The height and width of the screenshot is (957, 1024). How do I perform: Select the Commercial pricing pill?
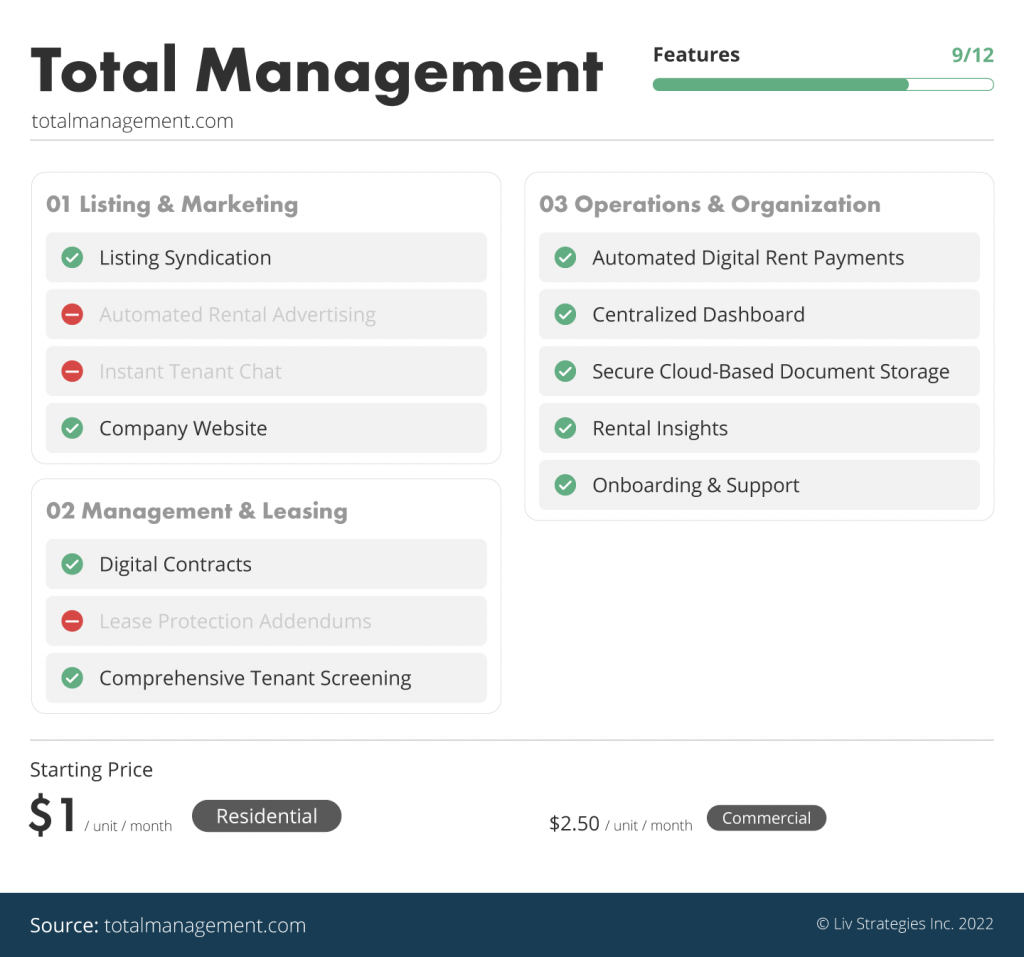pyautogui.click(x=766, y=818)
